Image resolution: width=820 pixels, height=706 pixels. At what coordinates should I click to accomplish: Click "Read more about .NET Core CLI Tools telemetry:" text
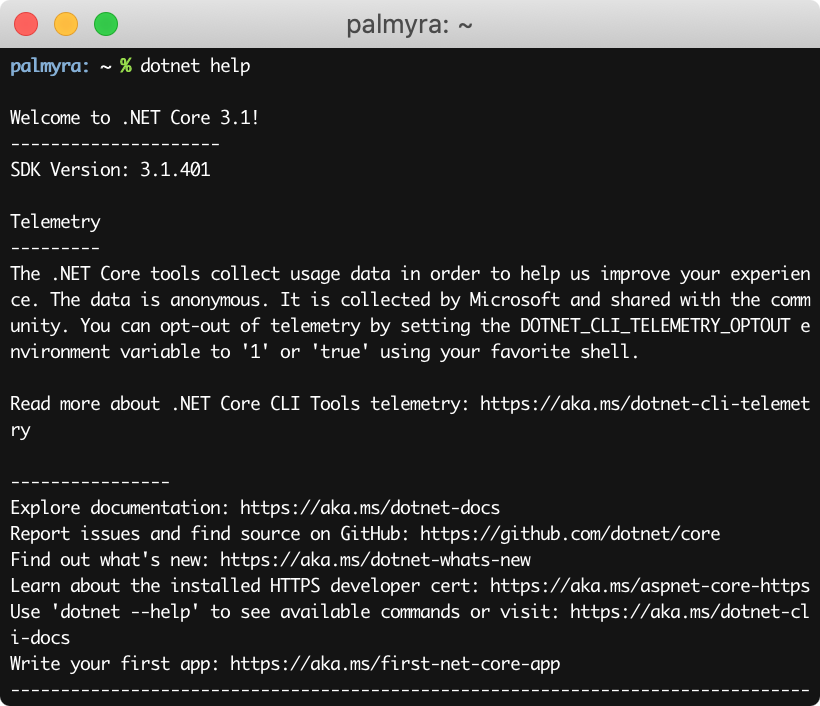[240, 404]
